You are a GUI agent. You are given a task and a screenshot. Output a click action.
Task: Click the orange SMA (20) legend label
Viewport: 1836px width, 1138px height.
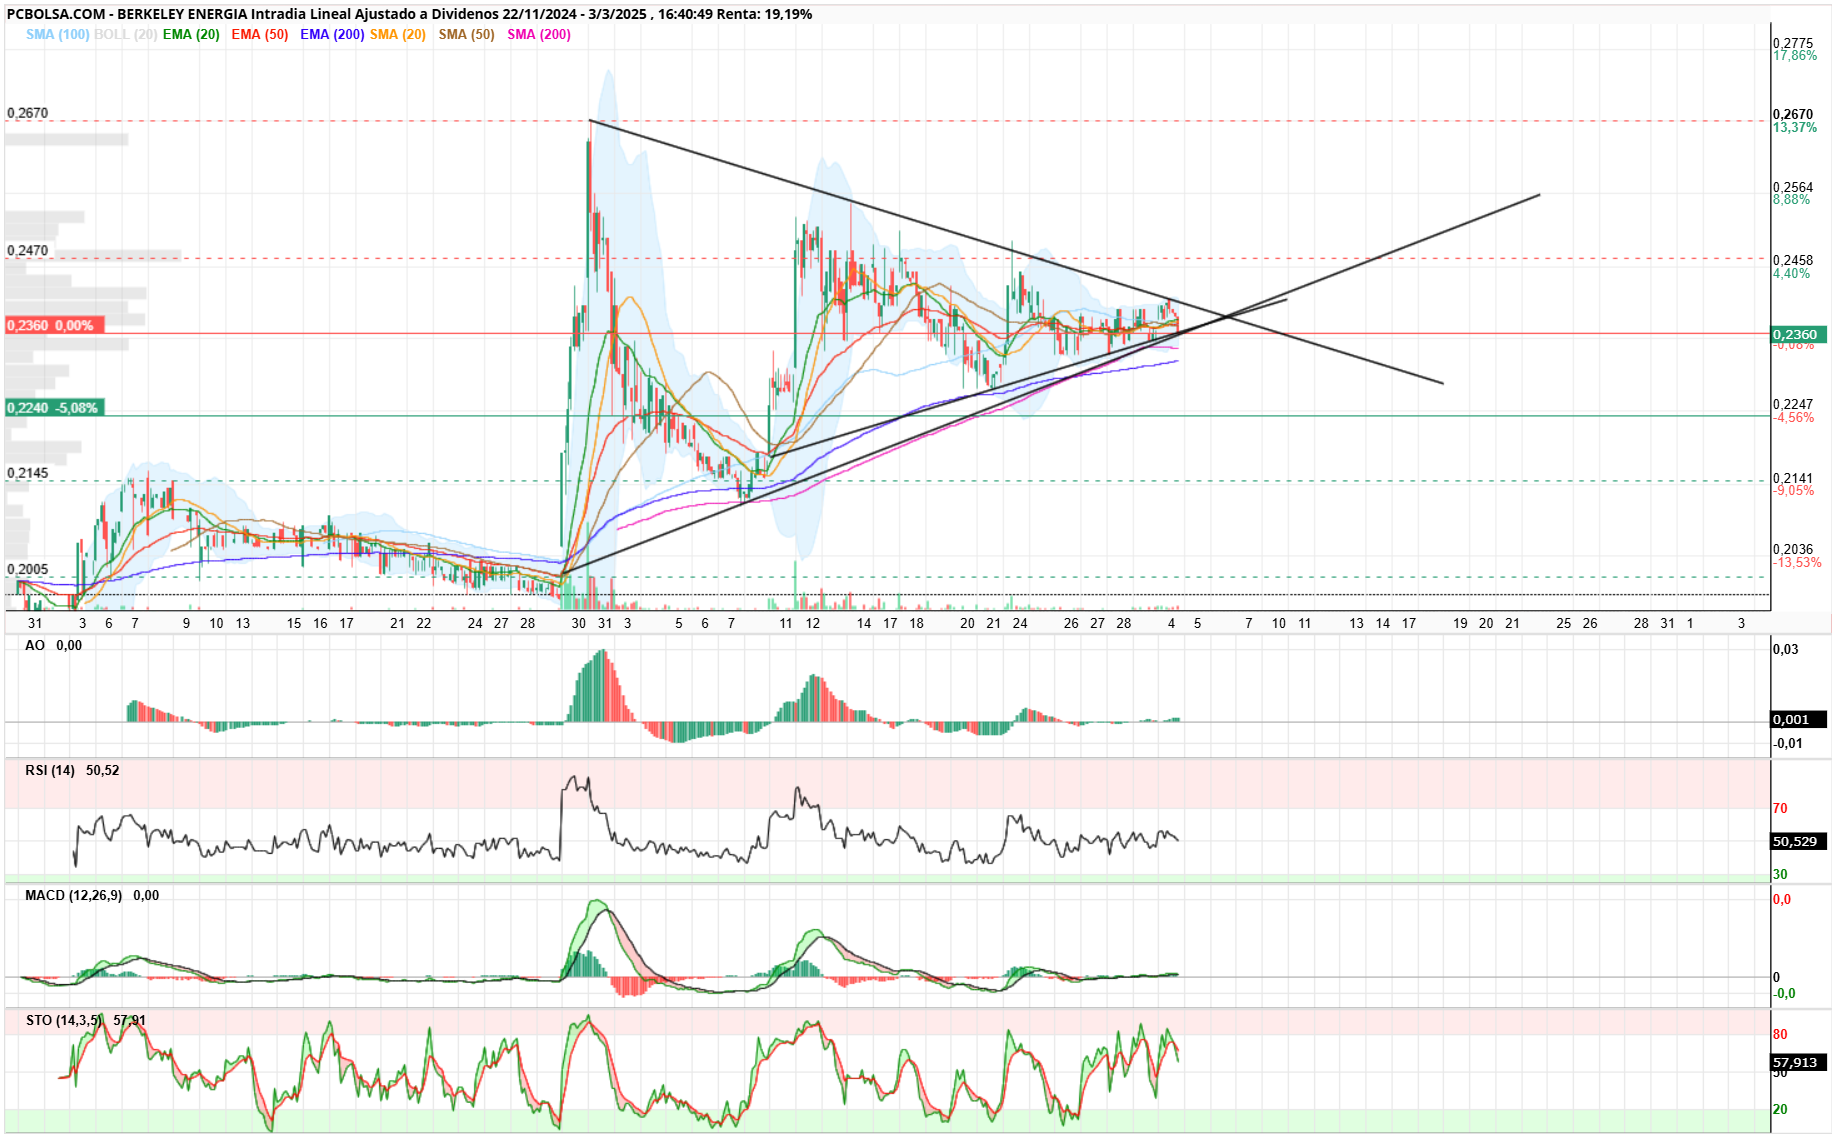click(x=398, y=34)
